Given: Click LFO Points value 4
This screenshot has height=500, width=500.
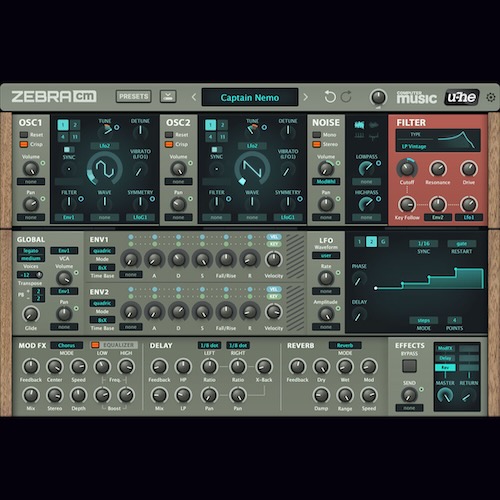Looking at the screenshot, I should (x=454, y=320).
